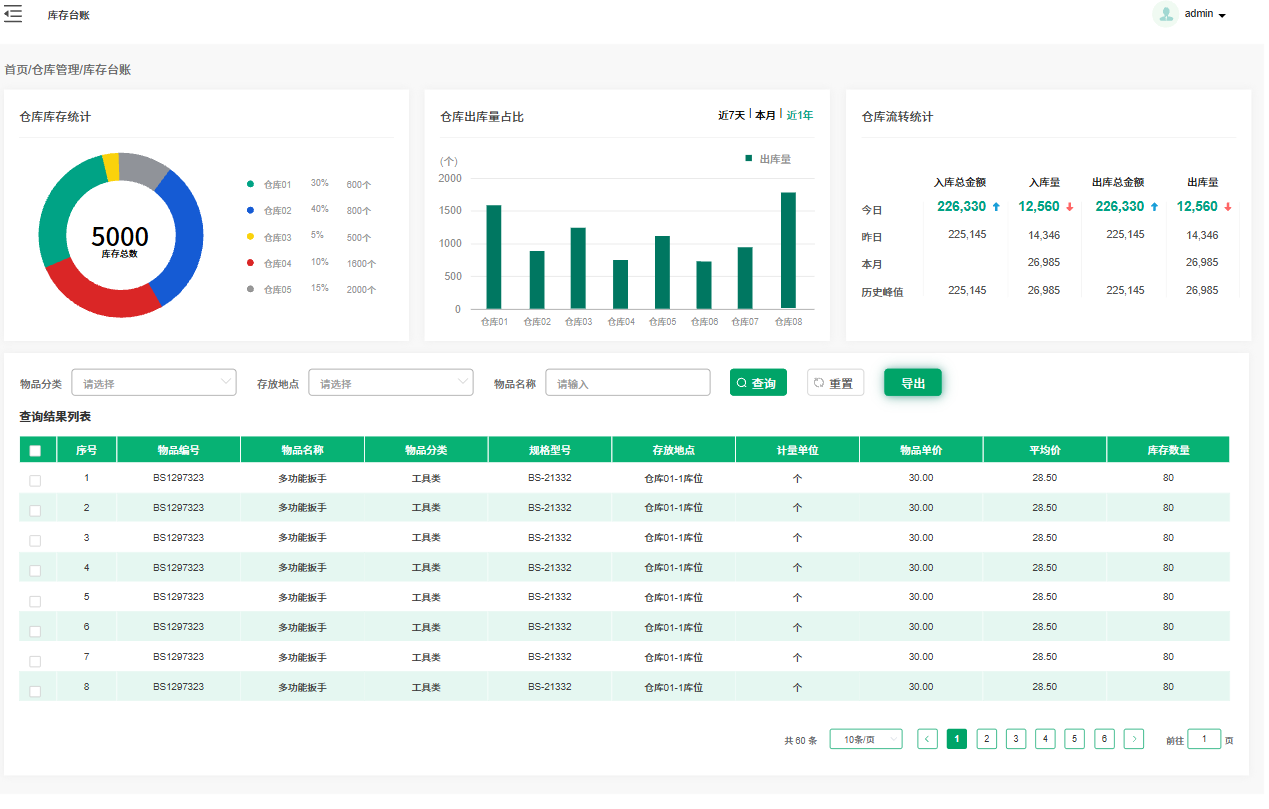Select the checkbox for row 5
1269x809 pixels.
tap(35, 601)
